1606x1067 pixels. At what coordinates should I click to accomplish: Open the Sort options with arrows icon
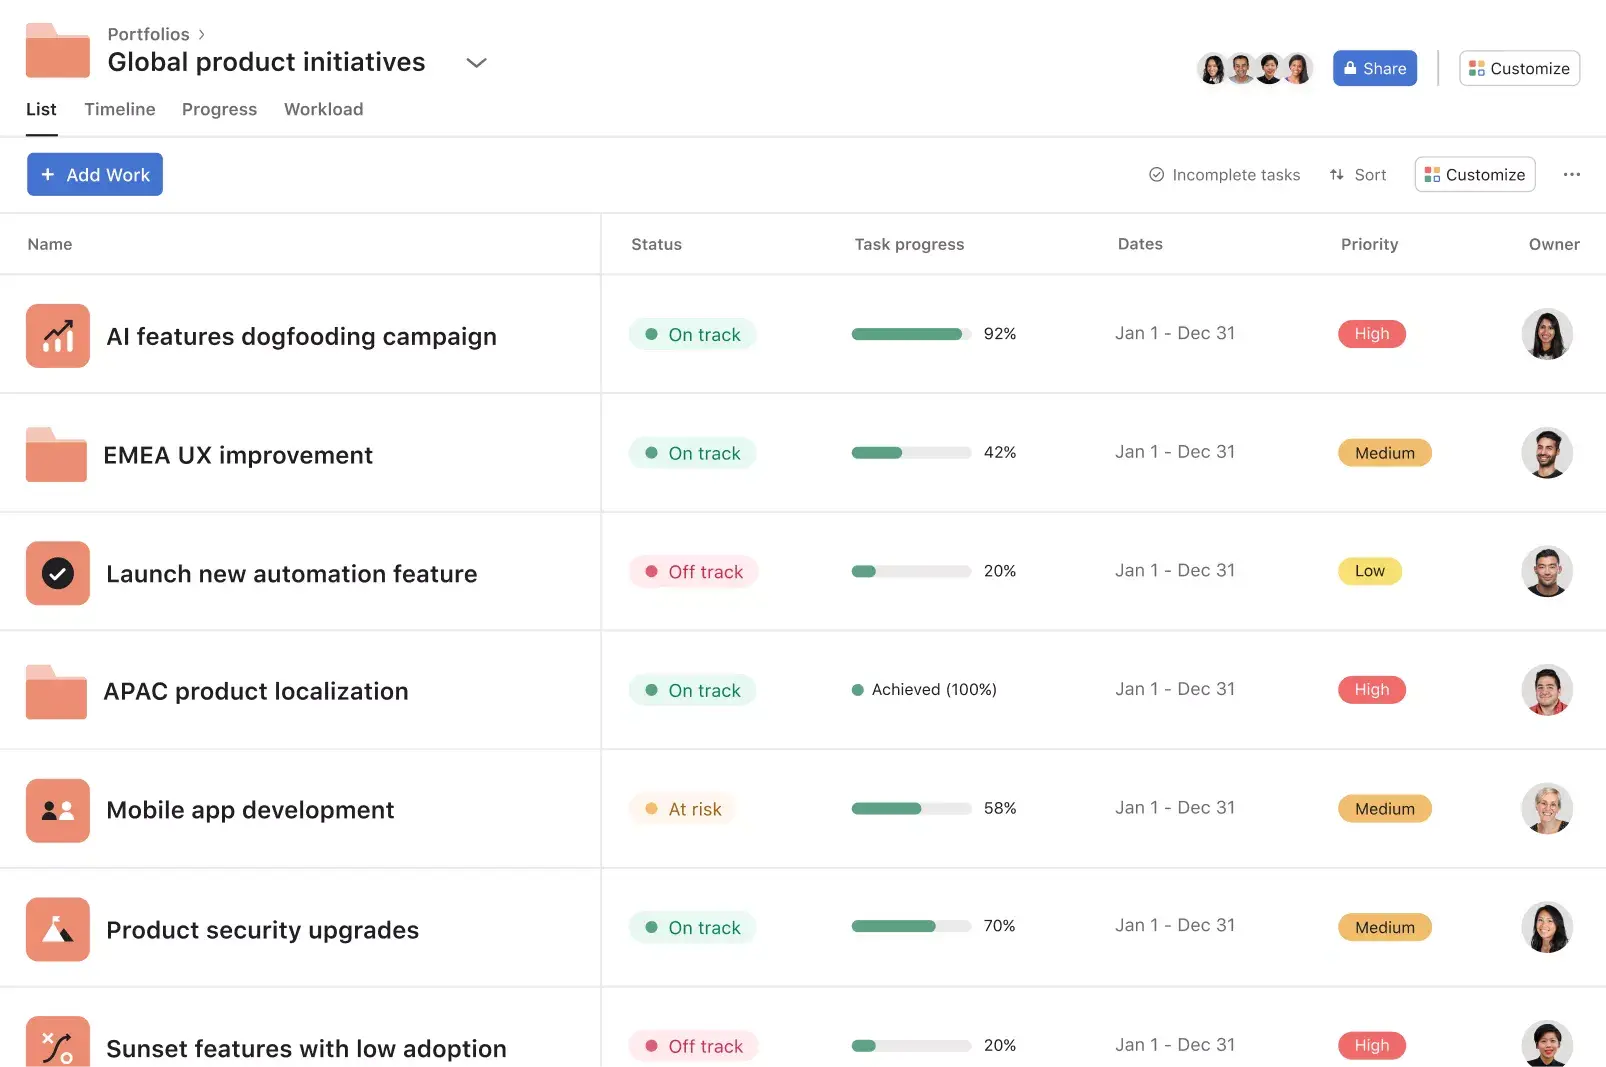[x=1357, y=174]
